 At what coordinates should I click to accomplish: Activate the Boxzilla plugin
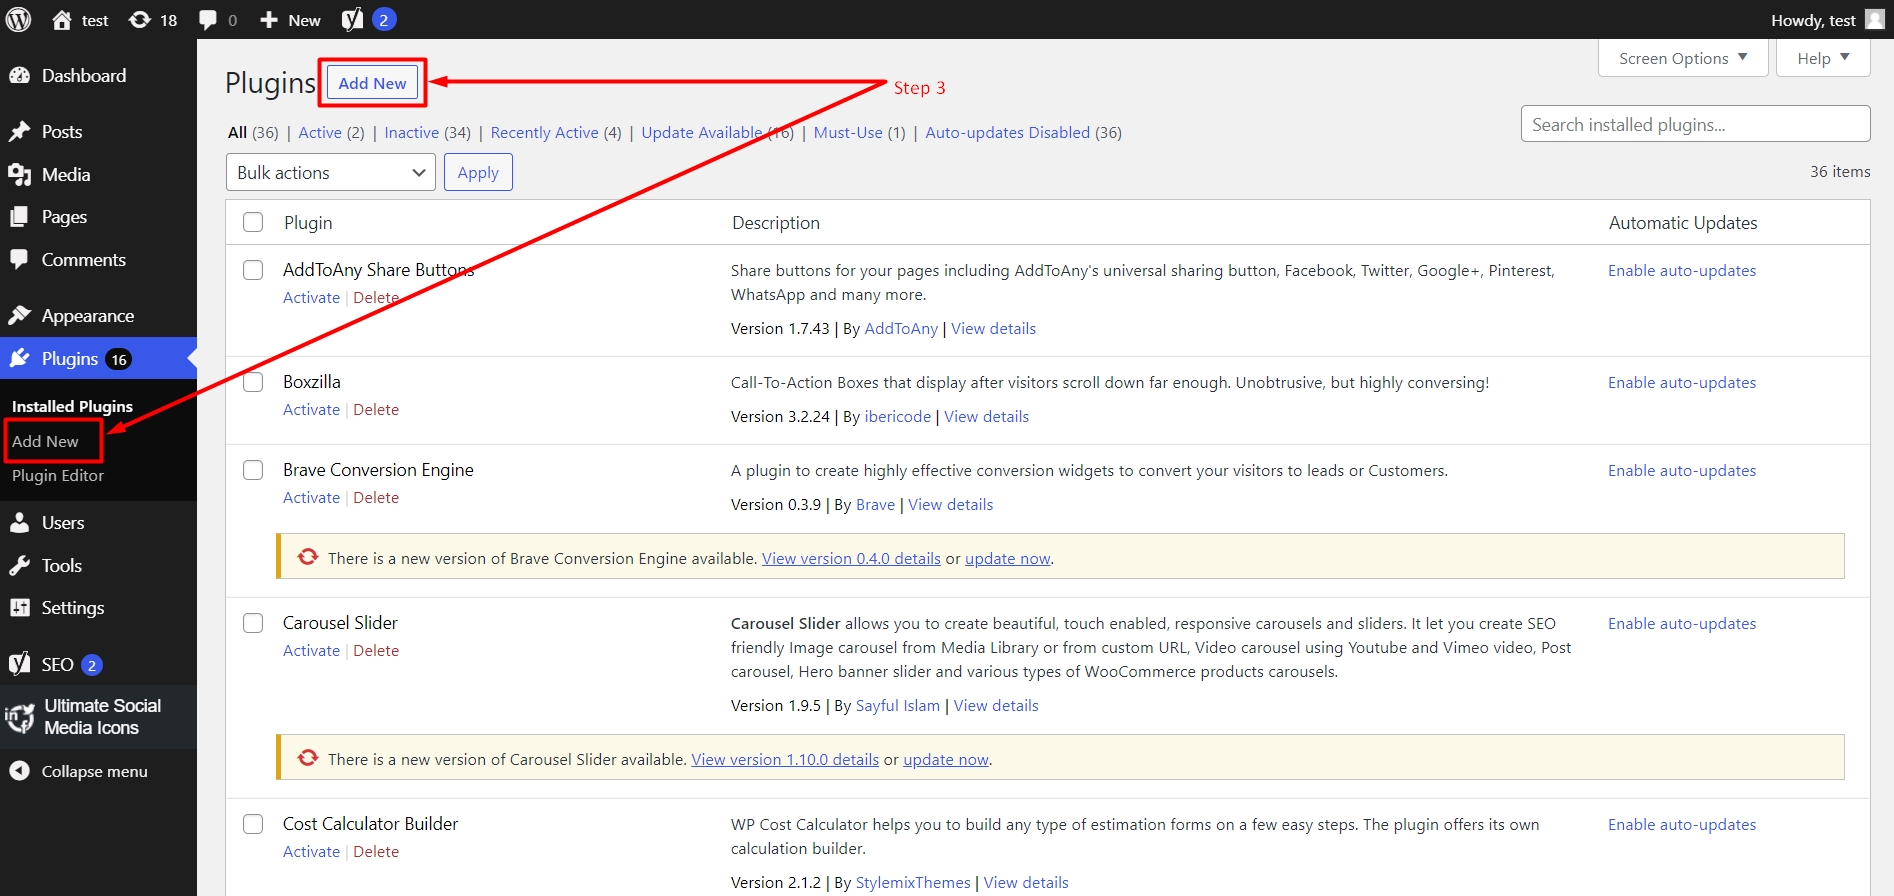[312, 410]
